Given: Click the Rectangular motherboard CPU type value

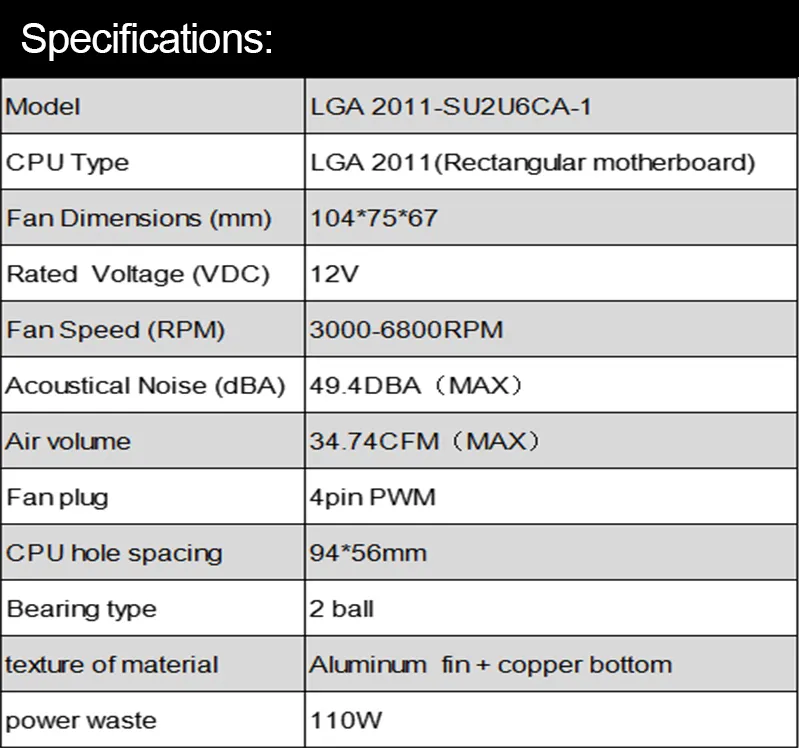Looking at the screenshot, I should [532, 163].
